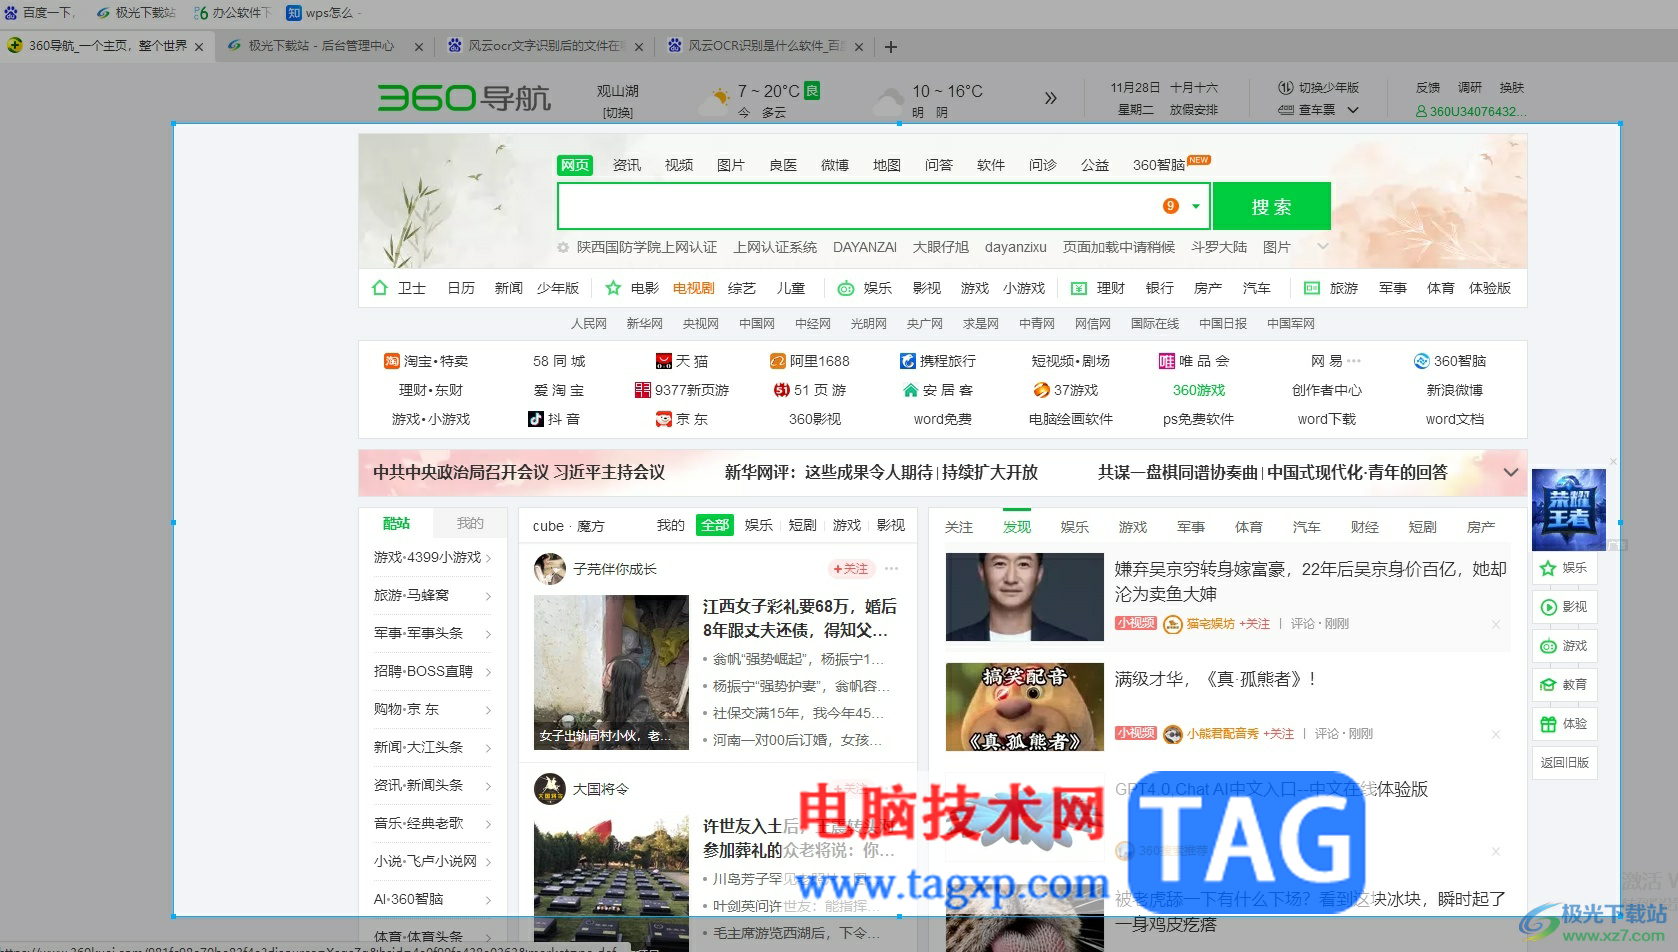The height and width of the screenshot is (952, 1678).
Task: Click +关注 for 子芜伴你成长
Action: 851,568
